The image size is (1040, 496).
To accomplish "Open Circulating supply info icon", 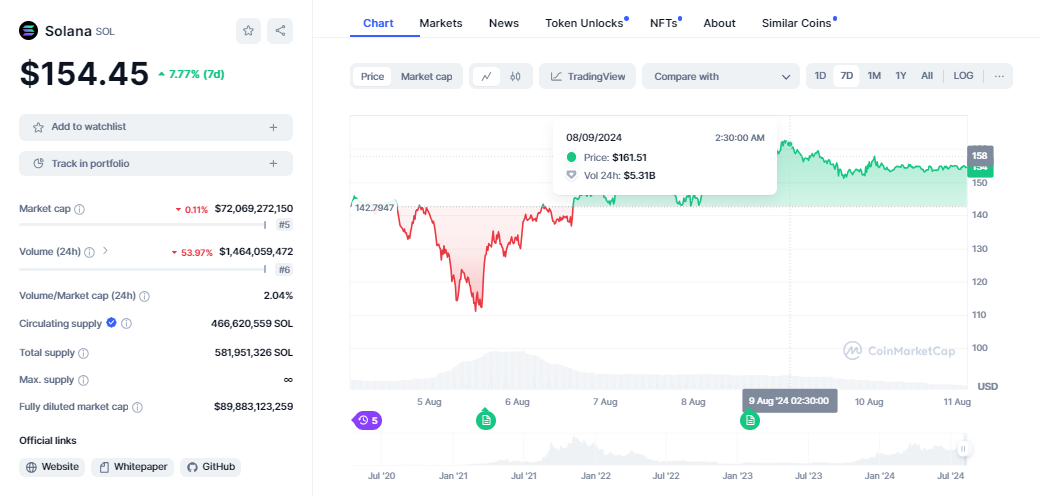I will [x=126, y=324].
